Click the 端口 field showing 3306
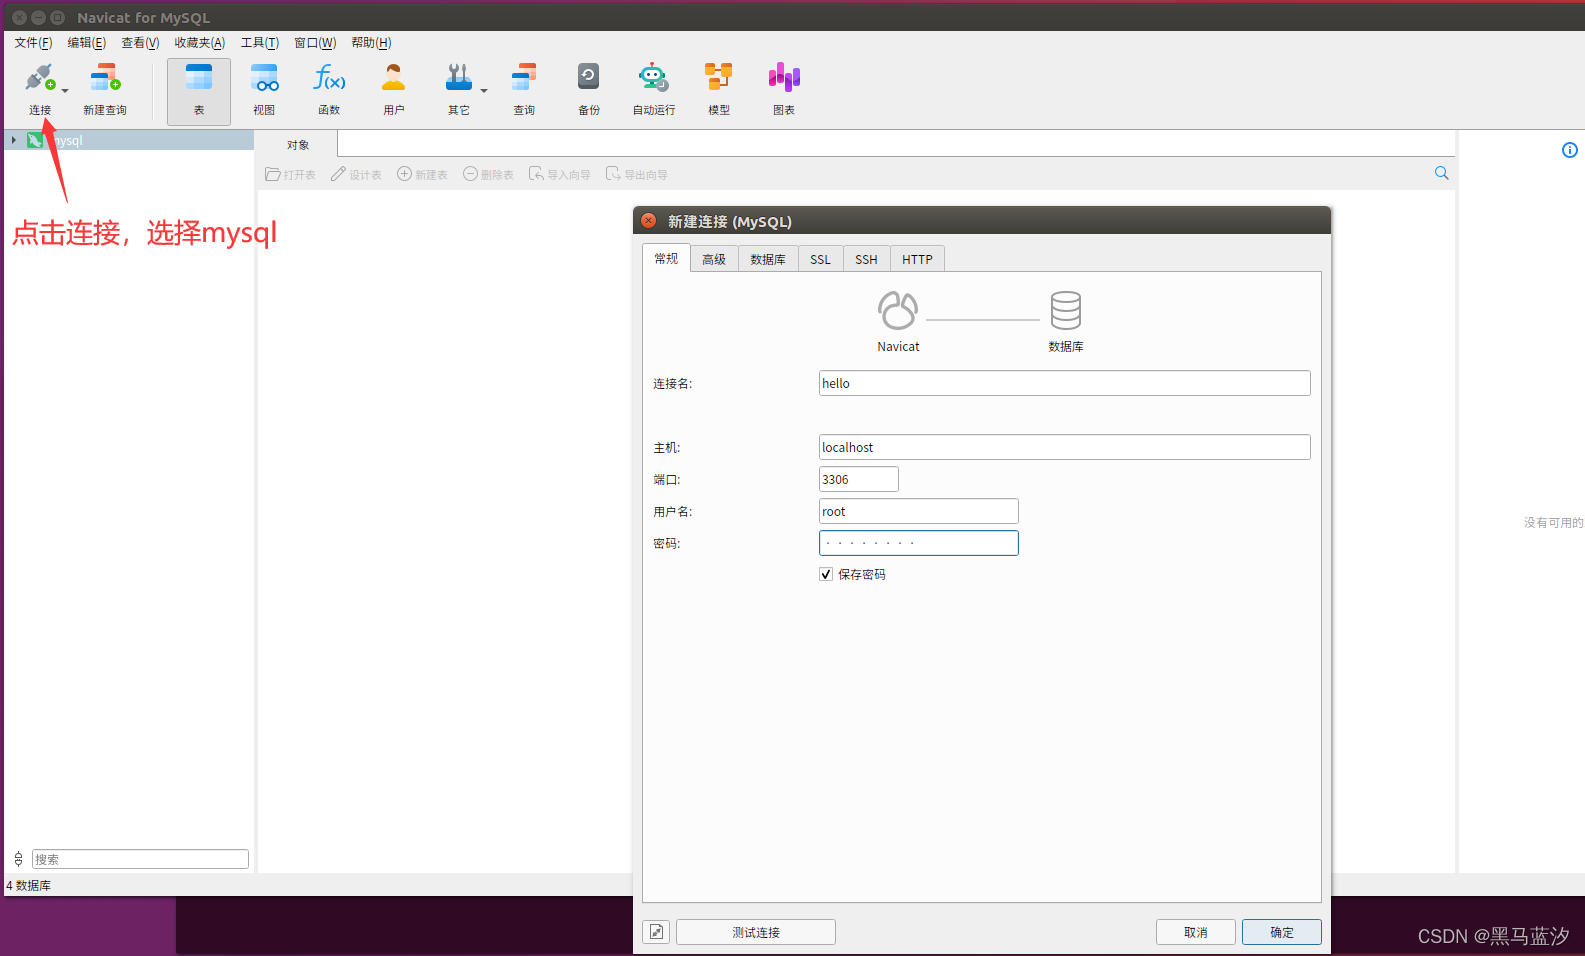This screenshot has width=1585, height=956. 858,479
